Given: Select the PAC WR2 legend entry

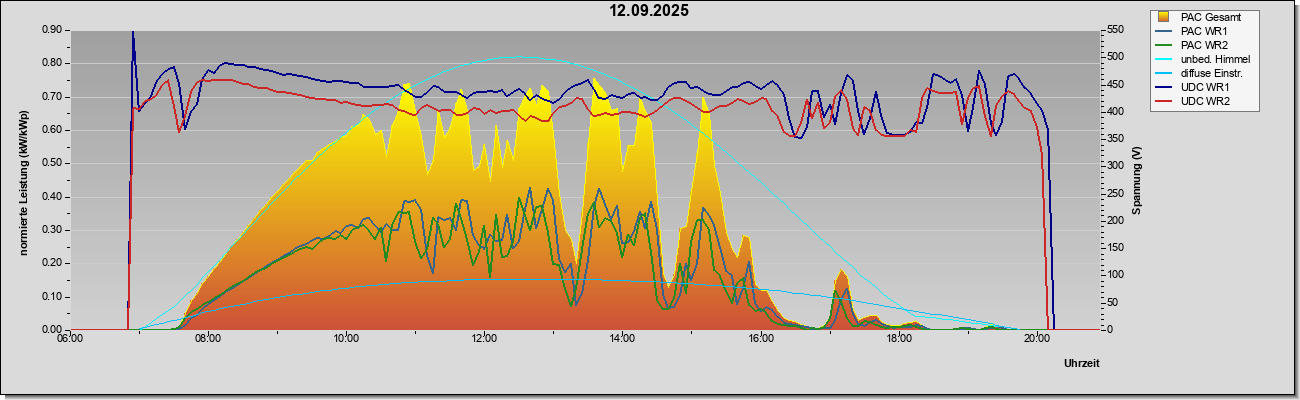Looking at the screenshot, I should point(1202,45).
